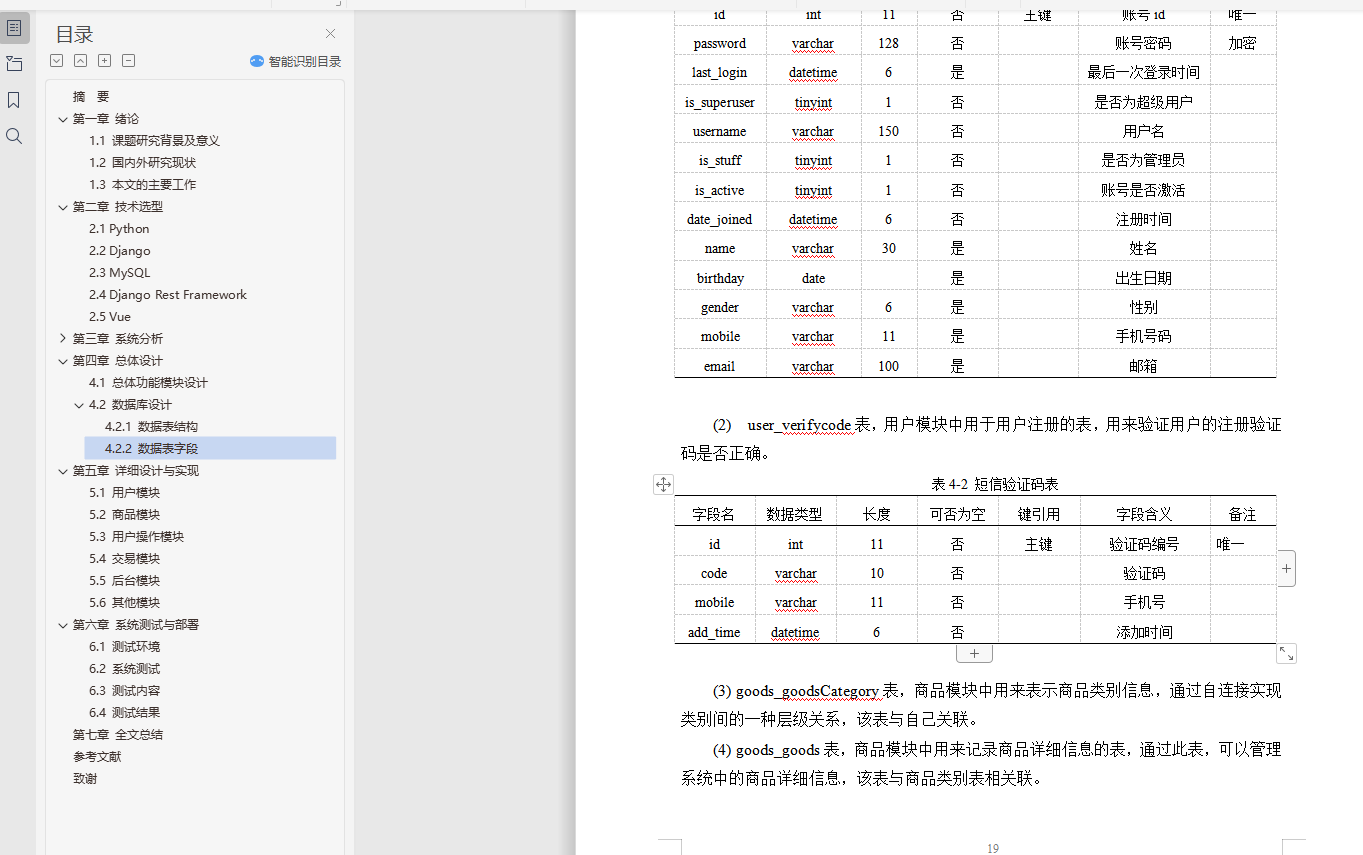The height and width of the screenshot is (855, 1363).
Task: Jump to 致谢 in outline
Action: [x=85, y=779]
